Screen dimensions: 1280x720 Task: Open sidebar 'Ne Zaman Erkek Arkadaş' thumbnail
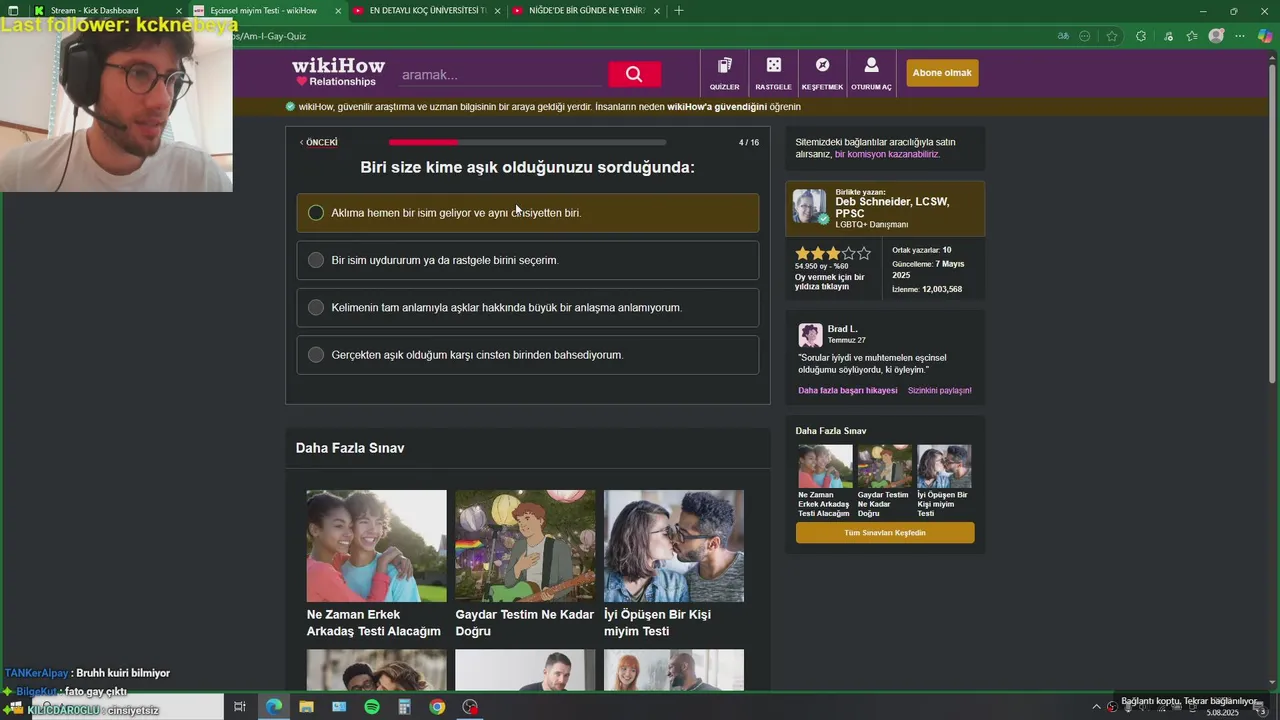point(825,466)
